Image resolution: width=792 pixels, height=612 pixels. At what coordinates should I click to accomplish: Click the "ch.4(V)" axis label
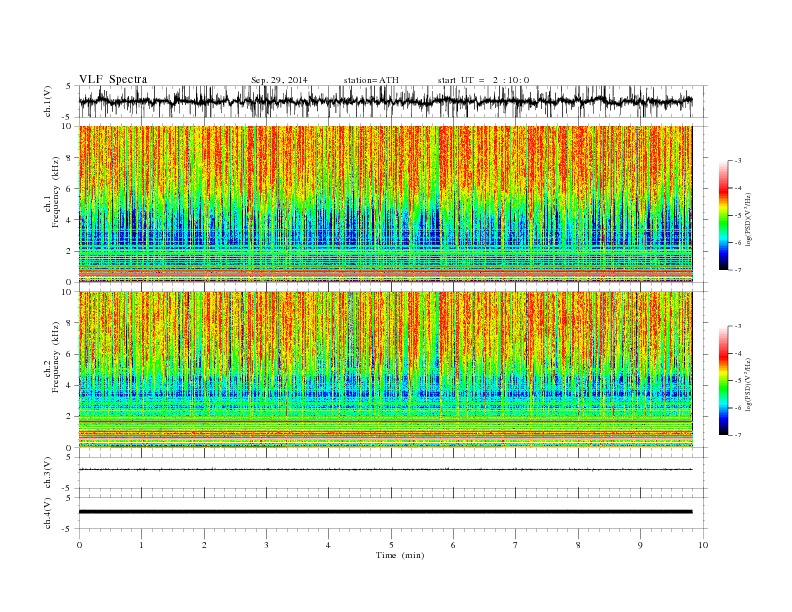click(48, 514)
